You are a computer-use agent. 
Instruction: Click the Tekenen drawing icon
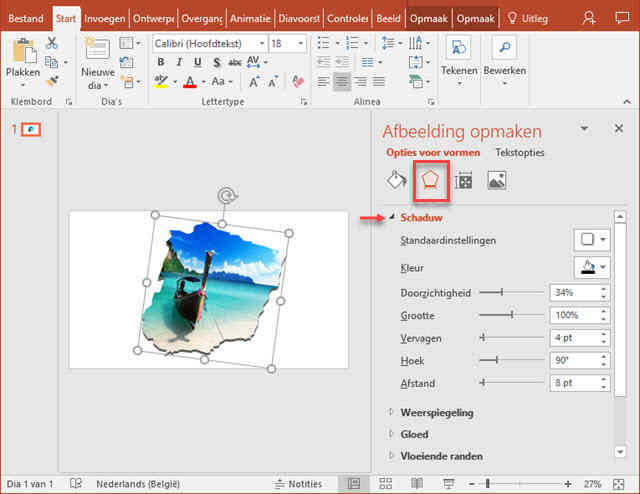[x=459, y=48]
